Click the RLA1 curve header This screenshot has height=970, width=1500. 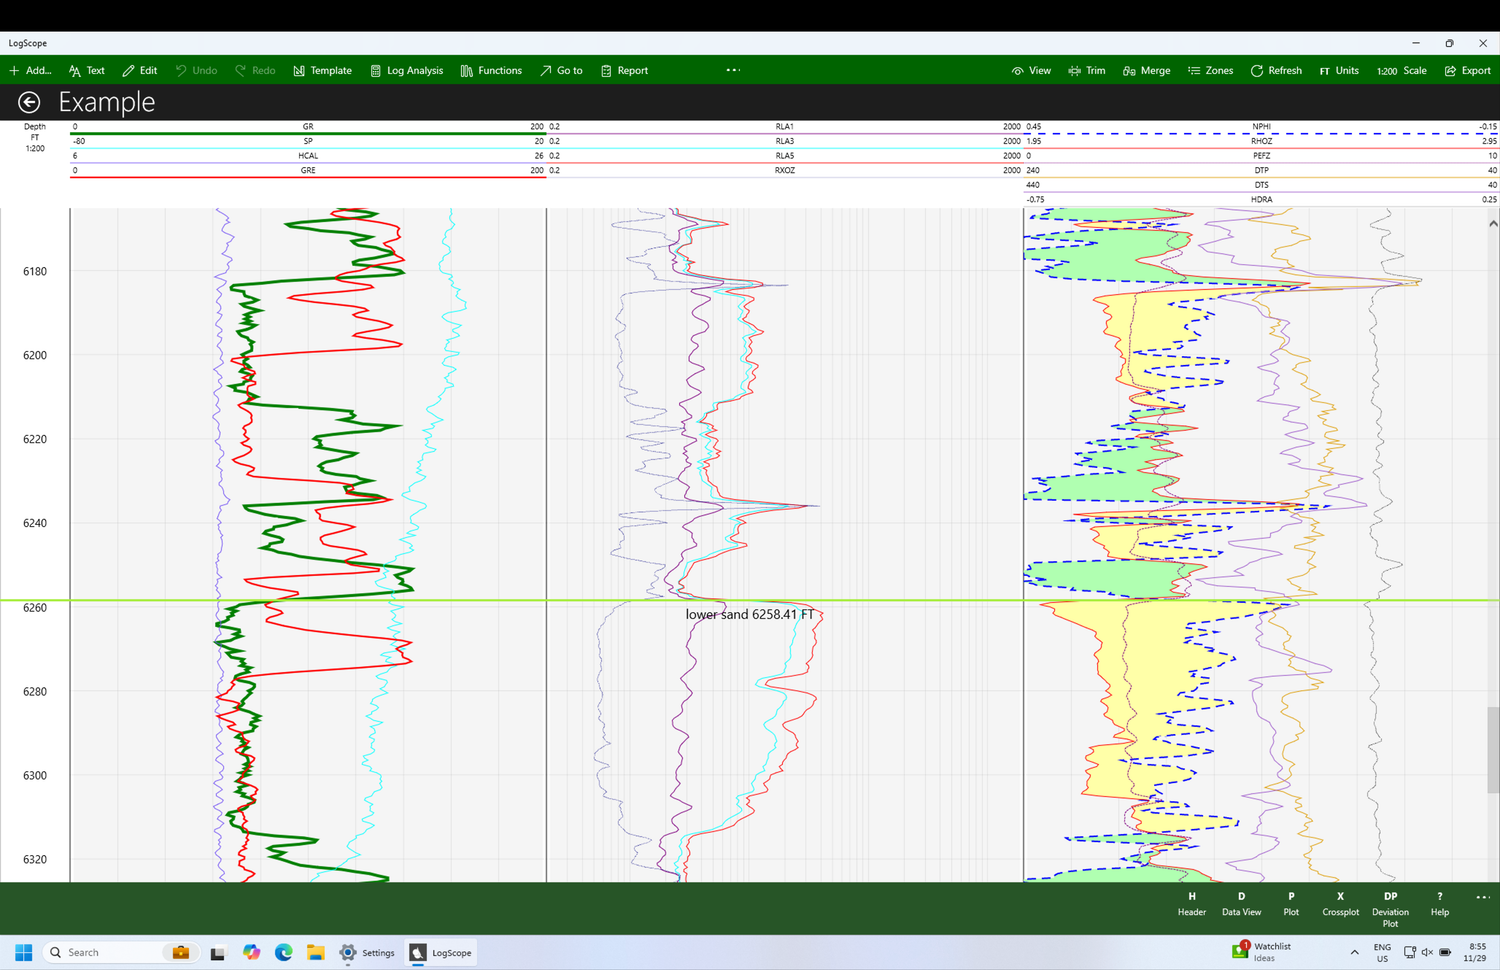[785, 127]
